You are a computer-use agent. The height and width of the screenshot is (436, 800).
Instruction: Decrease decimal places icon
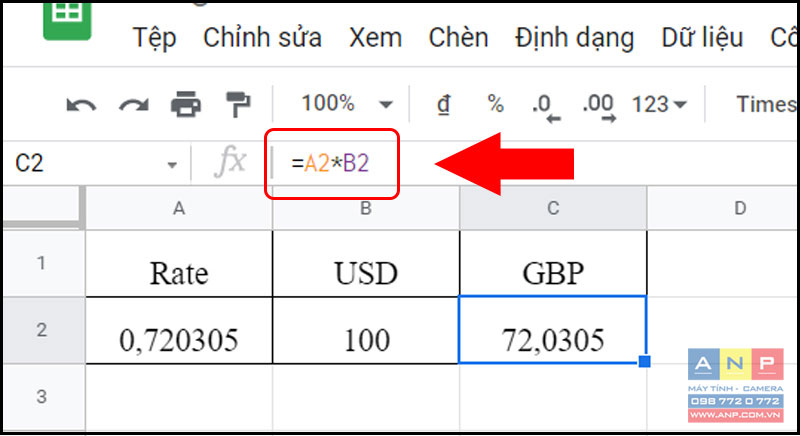tap(546, 108)
